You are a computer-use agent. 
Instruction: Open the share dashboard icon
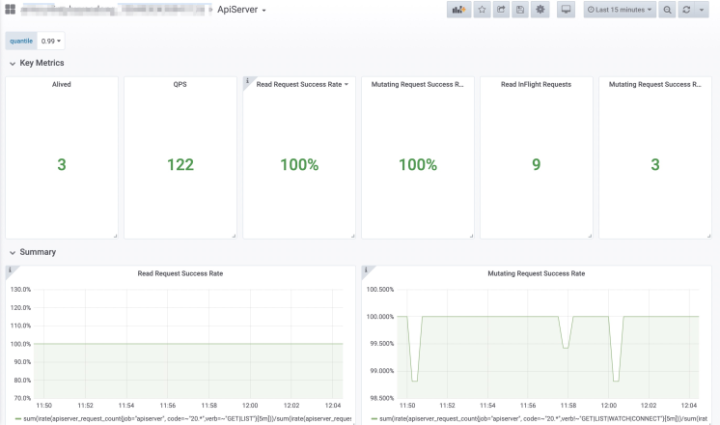point(501,10)
